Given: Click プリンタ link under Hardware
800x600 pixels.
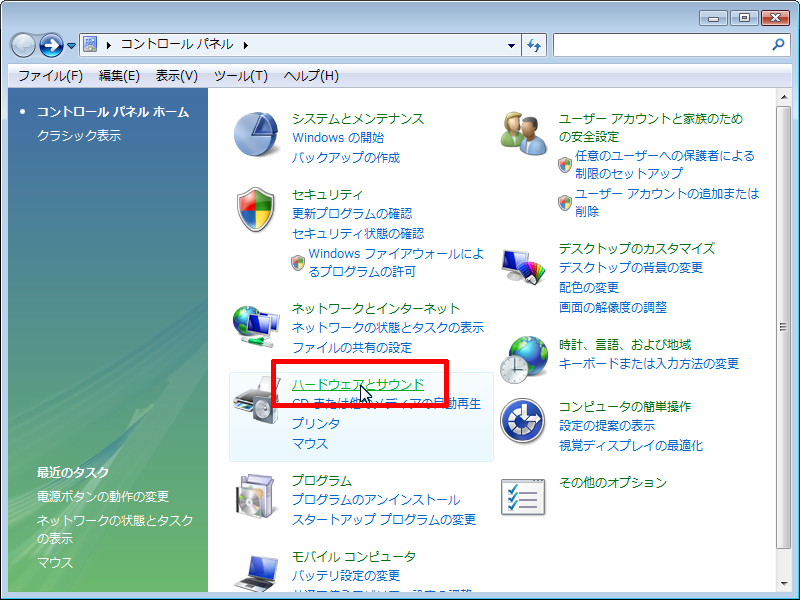Looking at the screenshot, I should point(316,423).
